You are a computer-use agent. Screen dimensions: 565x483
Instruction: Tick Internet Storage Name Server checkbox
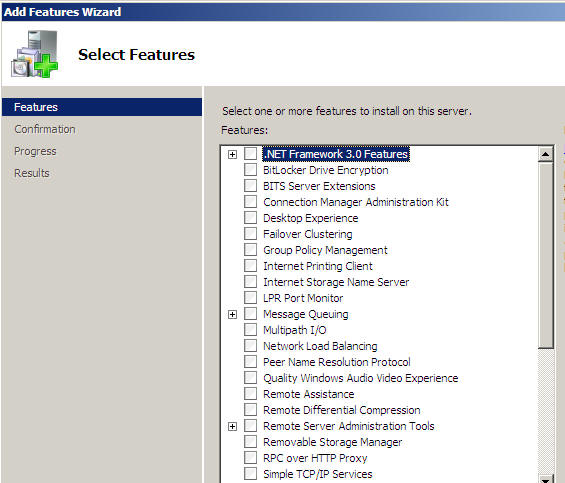click(x=250, y=282)
